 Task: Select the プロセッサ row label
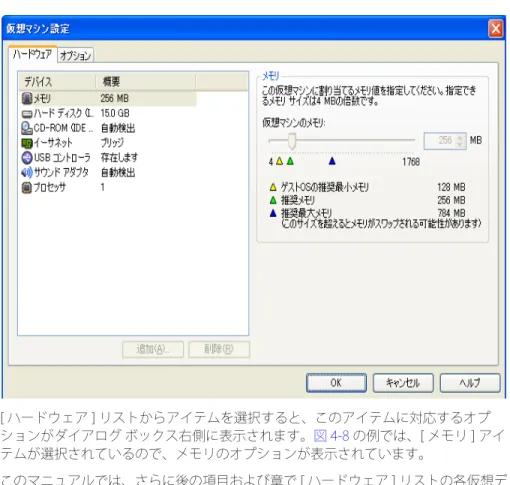coord(50,187)
